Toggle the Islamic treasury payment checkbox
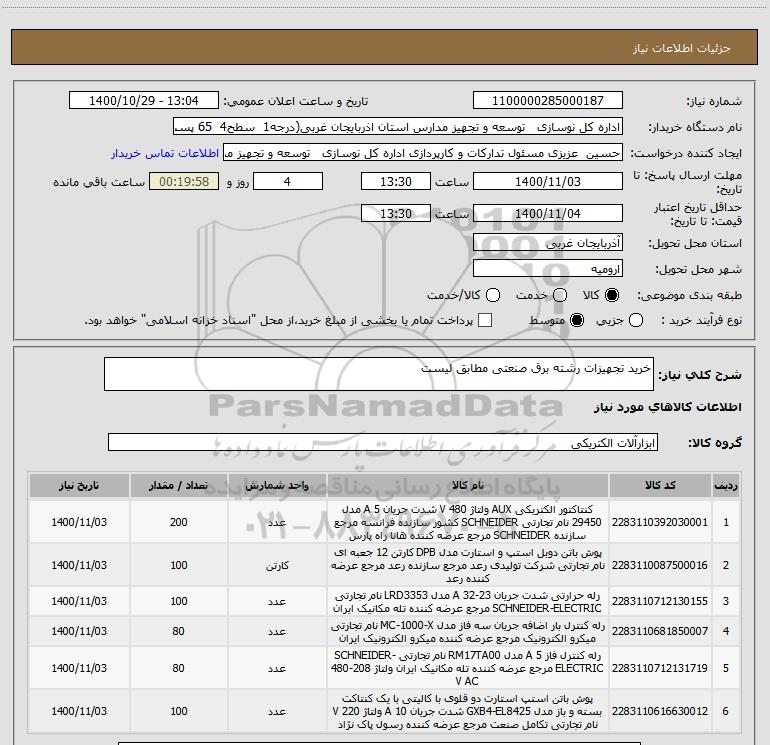Viewport: 770px width, 745px height. (x=485, y=320)
